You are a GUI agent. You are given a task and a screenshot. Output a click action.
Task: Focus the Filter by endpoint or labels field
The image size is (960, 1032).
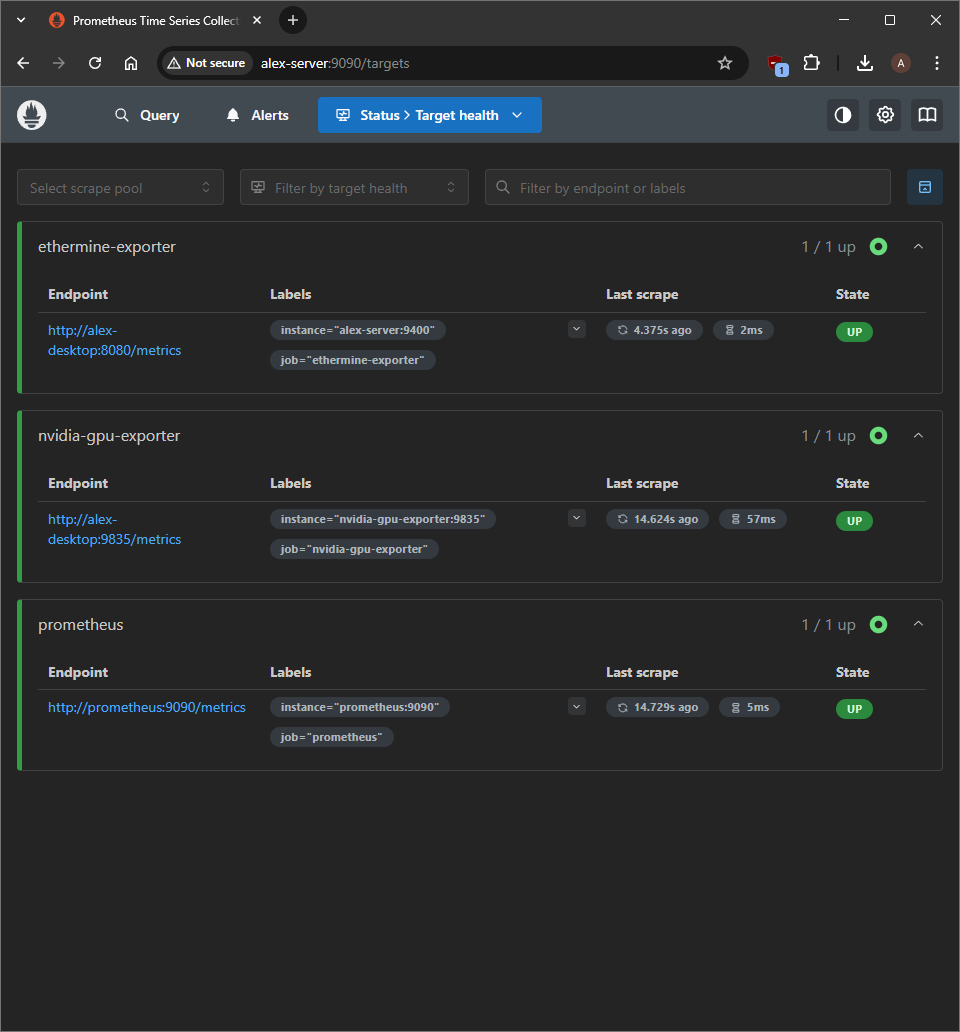(x=688, y=188)
